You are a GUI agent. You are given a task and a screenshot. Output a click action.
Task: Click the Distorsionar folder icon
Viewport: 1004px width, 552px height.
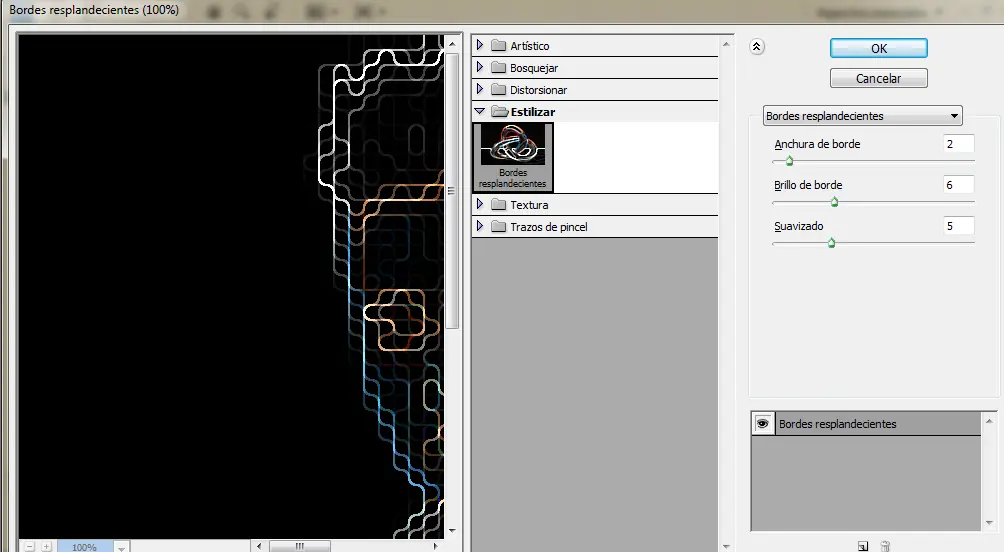(x=499, y=90)
